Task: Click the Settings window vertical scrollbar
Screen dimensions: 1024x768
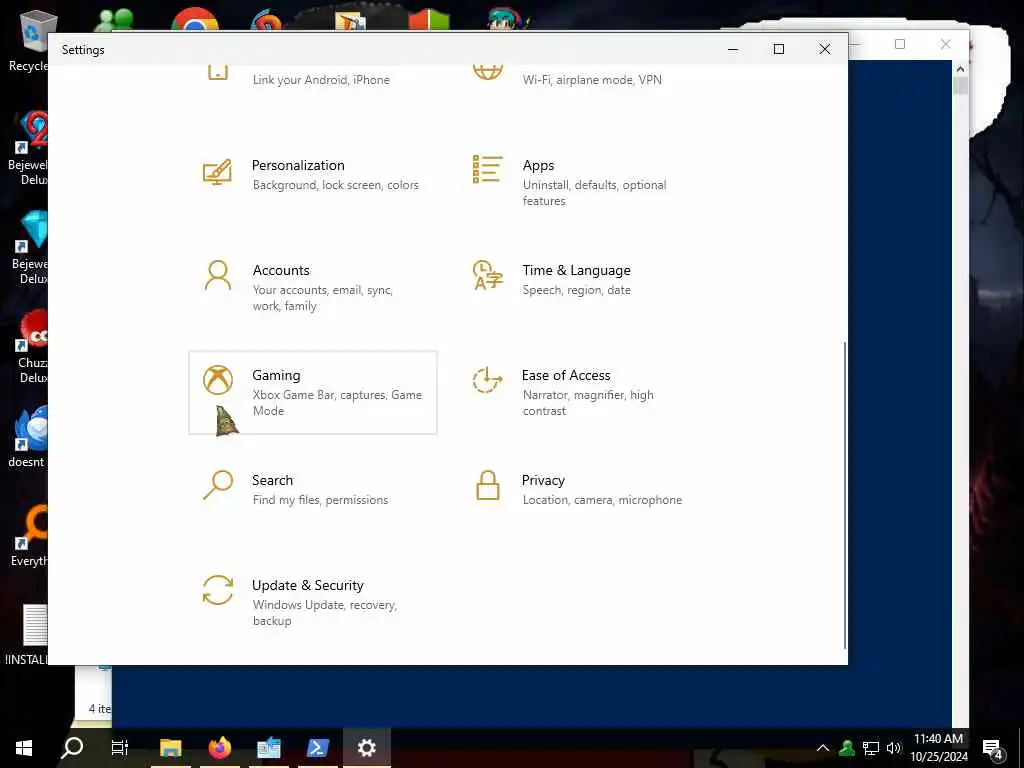Action: 845,495
